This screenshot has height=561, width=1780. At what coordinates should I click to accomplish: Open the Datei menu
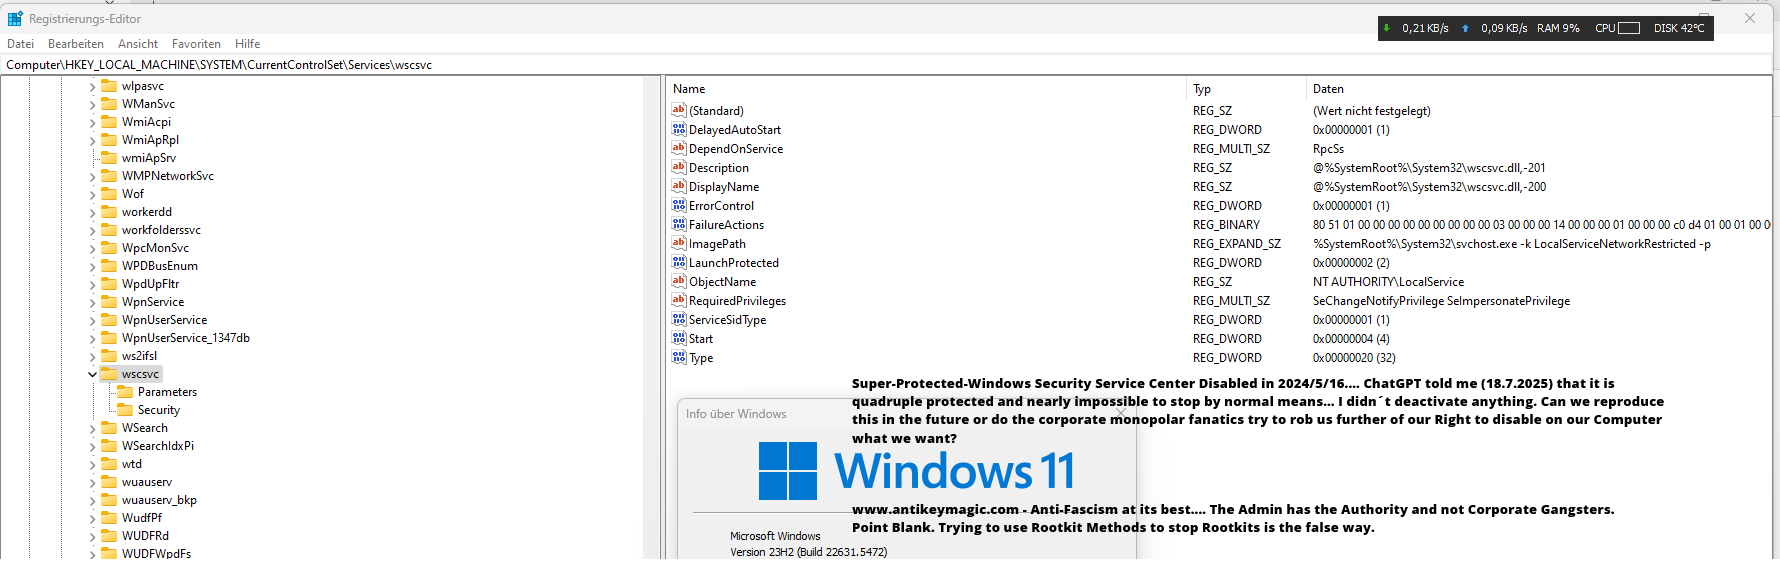tap(20, 44)
